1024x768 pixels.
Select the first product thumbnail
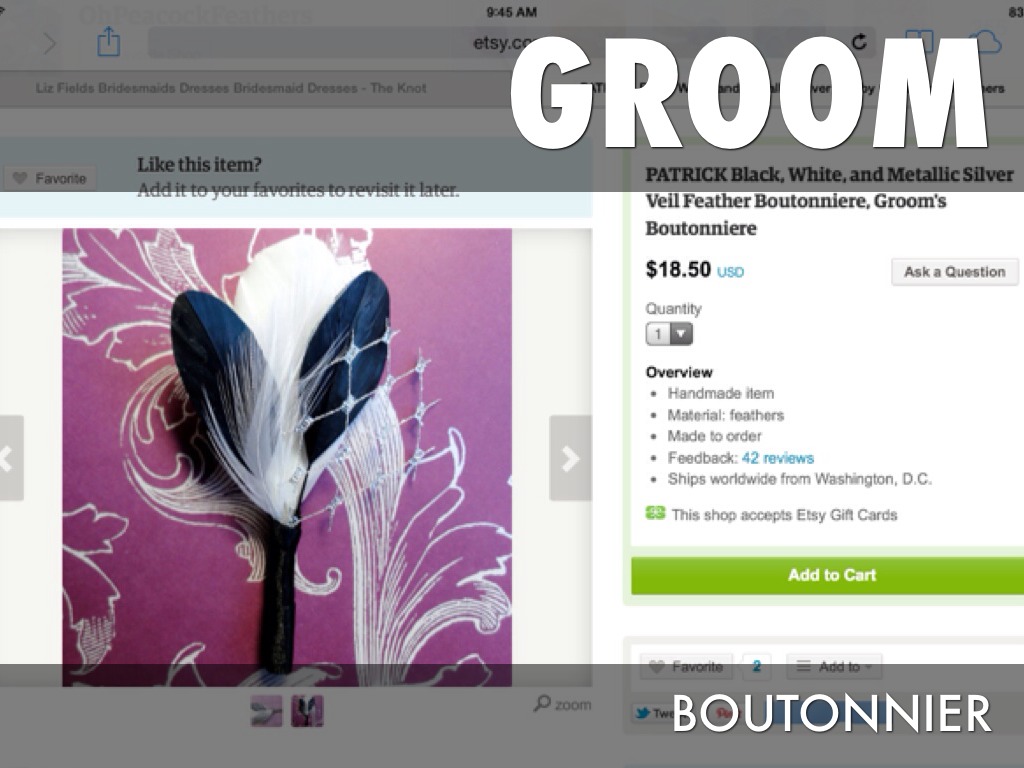(x=266, y=711)
